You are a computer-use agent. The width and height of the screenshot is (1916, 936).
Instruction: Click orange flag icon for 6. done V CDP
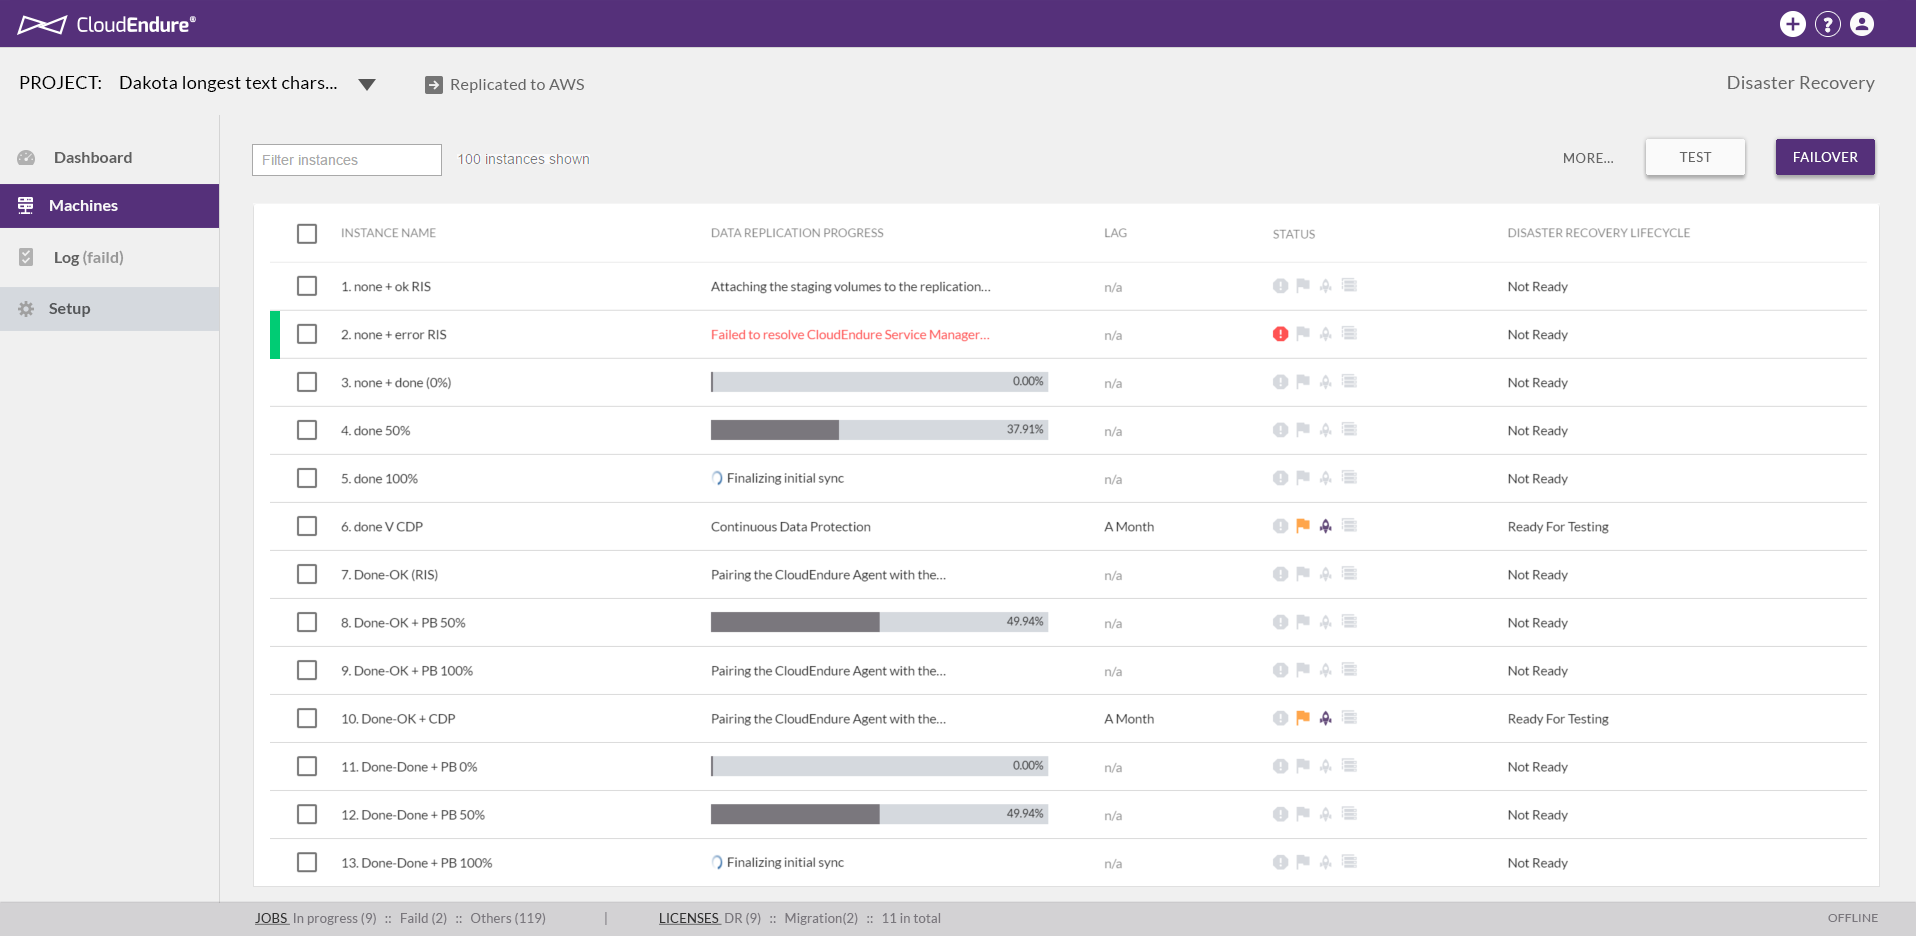[x=1303, y=526]
